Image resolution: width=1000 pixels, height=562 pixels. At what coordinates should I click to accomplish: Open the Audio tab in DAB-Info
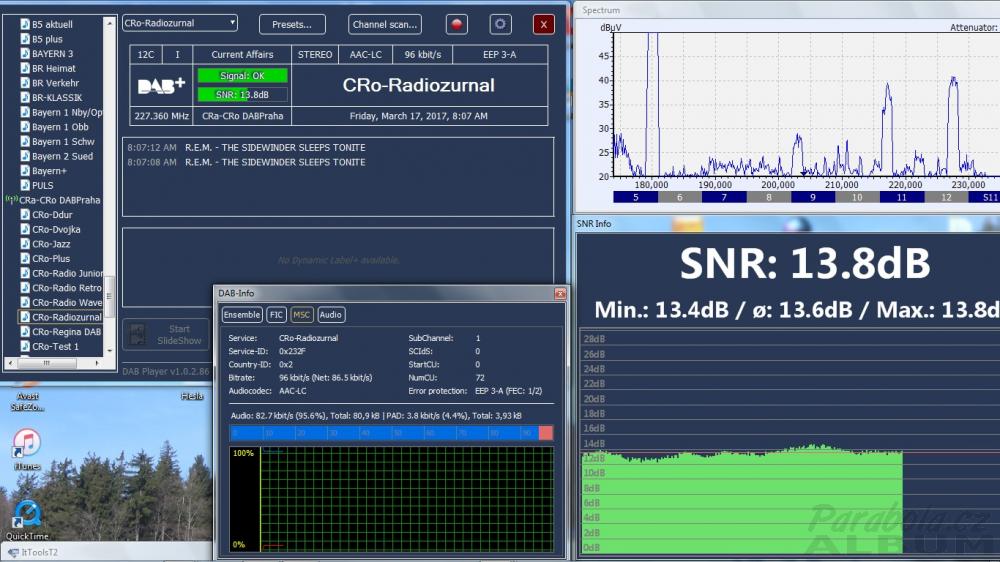330,314
